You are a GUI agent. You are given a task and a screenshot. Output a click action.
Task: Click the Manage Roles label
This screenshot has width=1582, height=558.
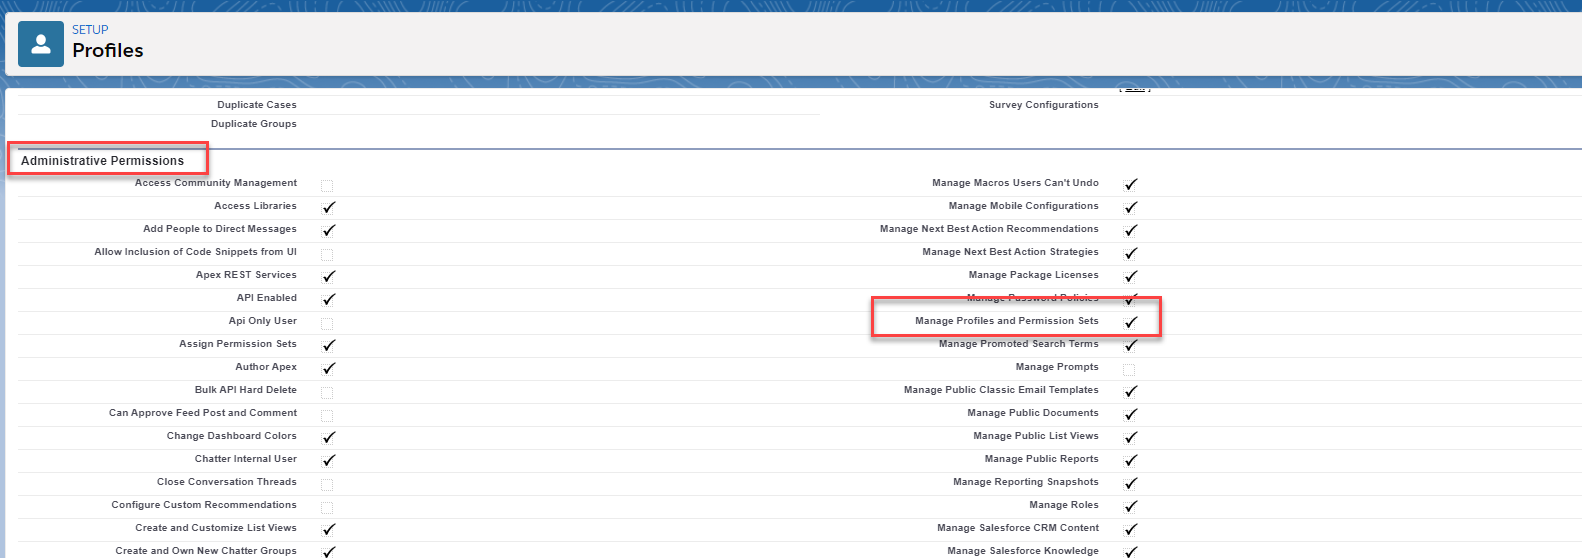[x=1064, y=504]
